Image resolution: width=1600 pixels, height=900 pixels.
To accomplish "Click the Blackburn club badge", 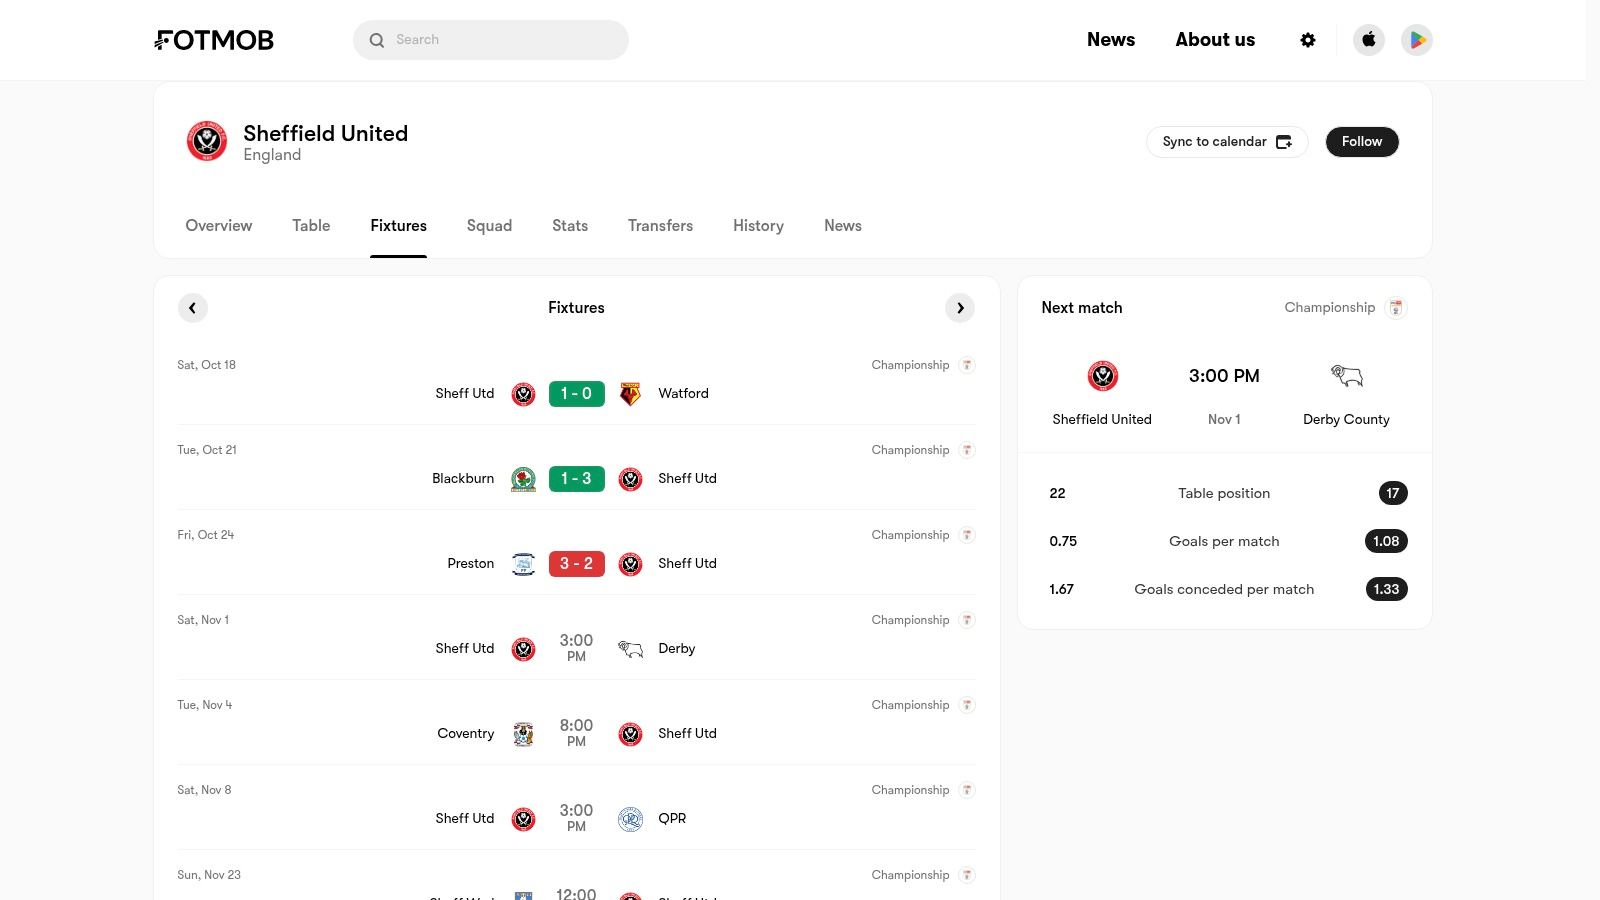I will click(x=523, y=478).
